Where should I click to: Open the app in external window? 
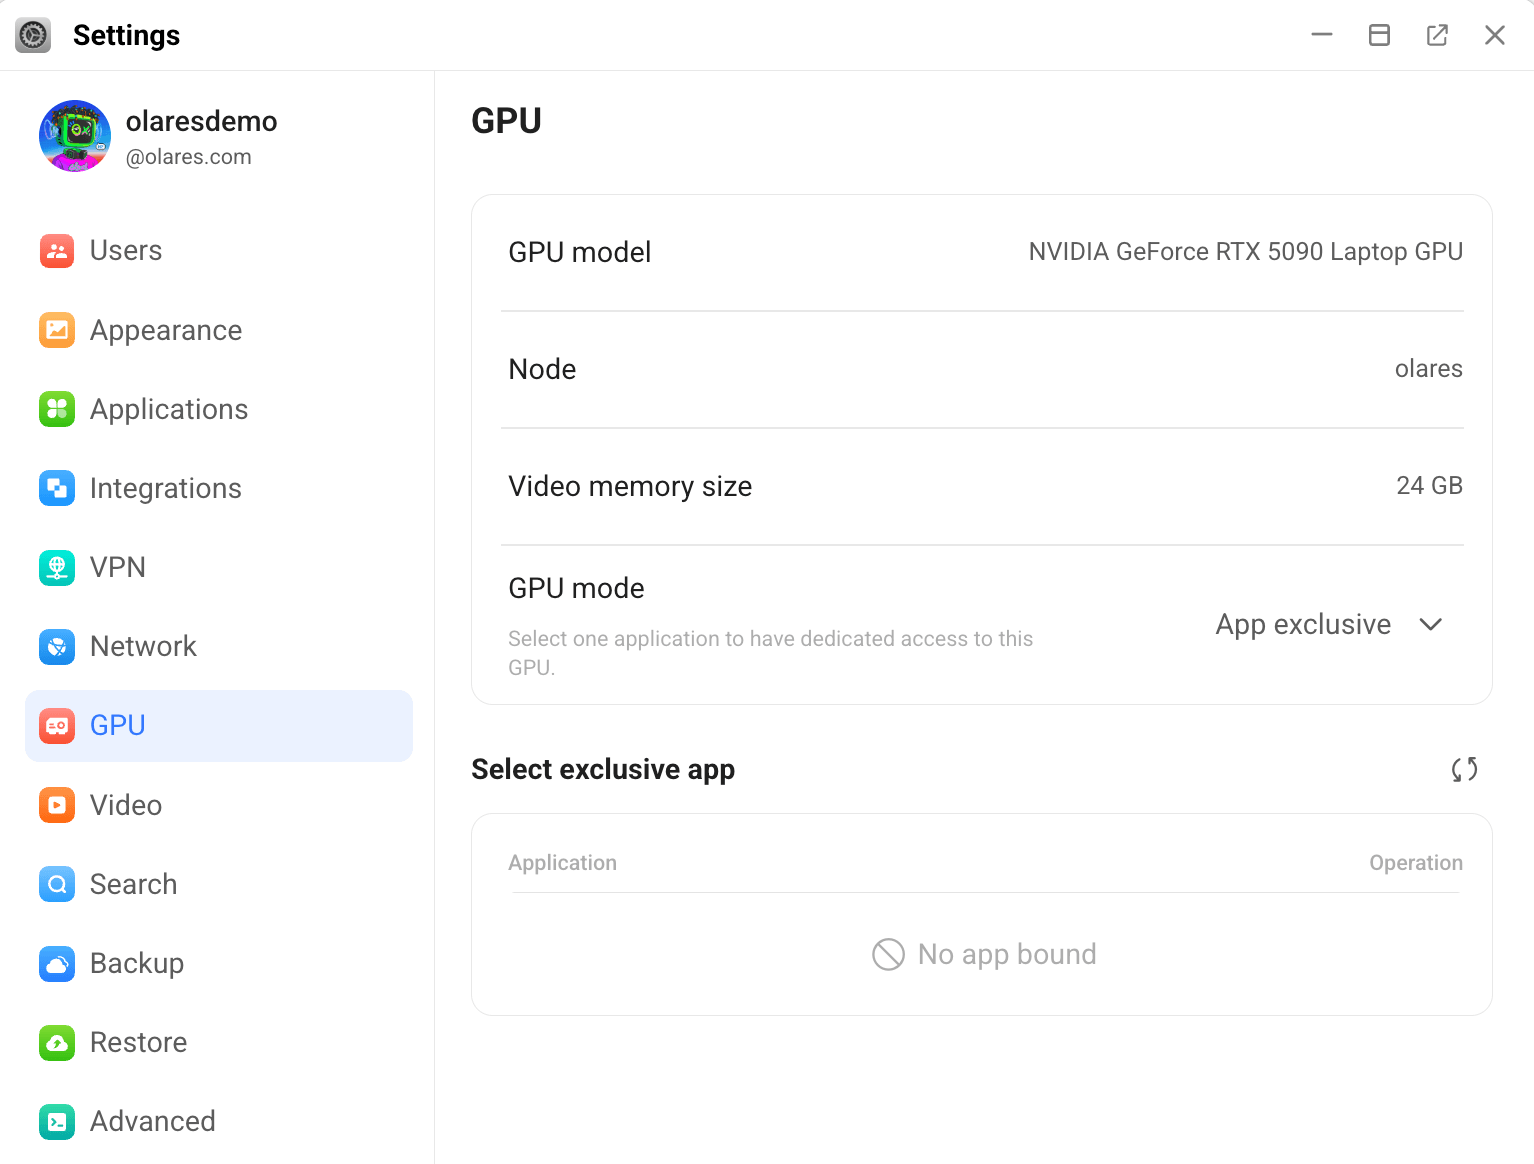coord(1437,34)
